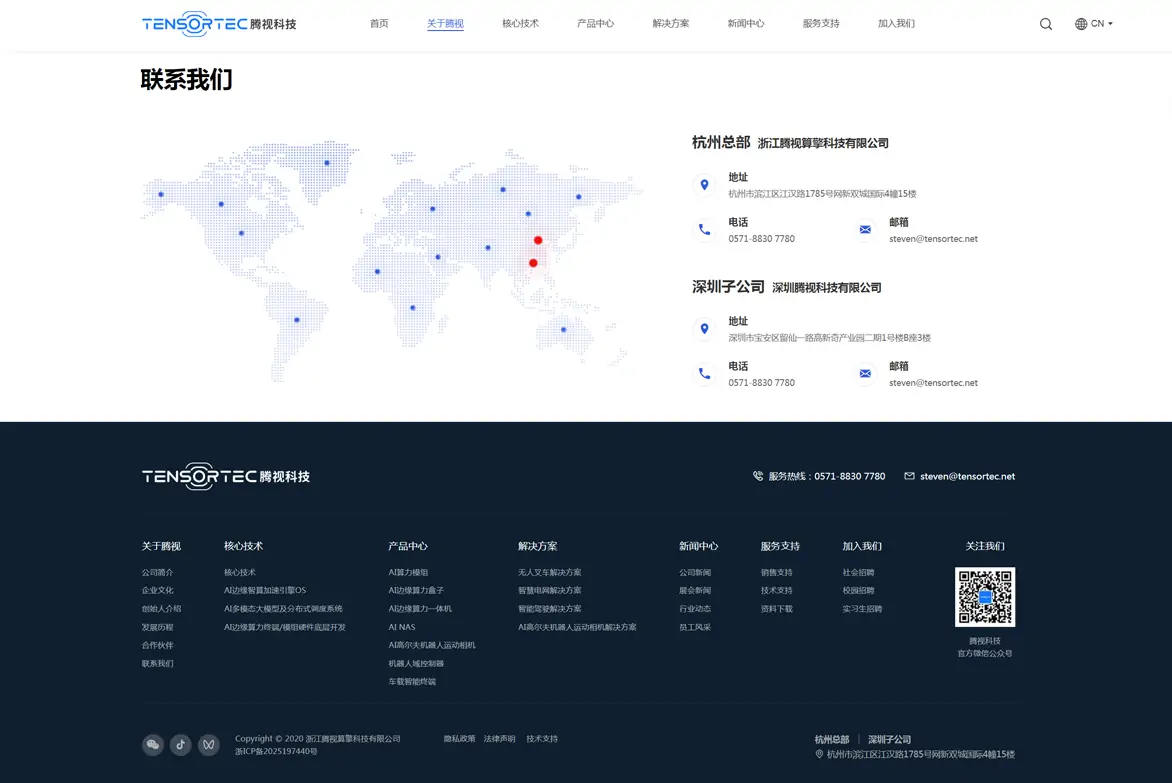
Task: Switch to 深圳子公司 tab in footer
Action: point(889,740)
